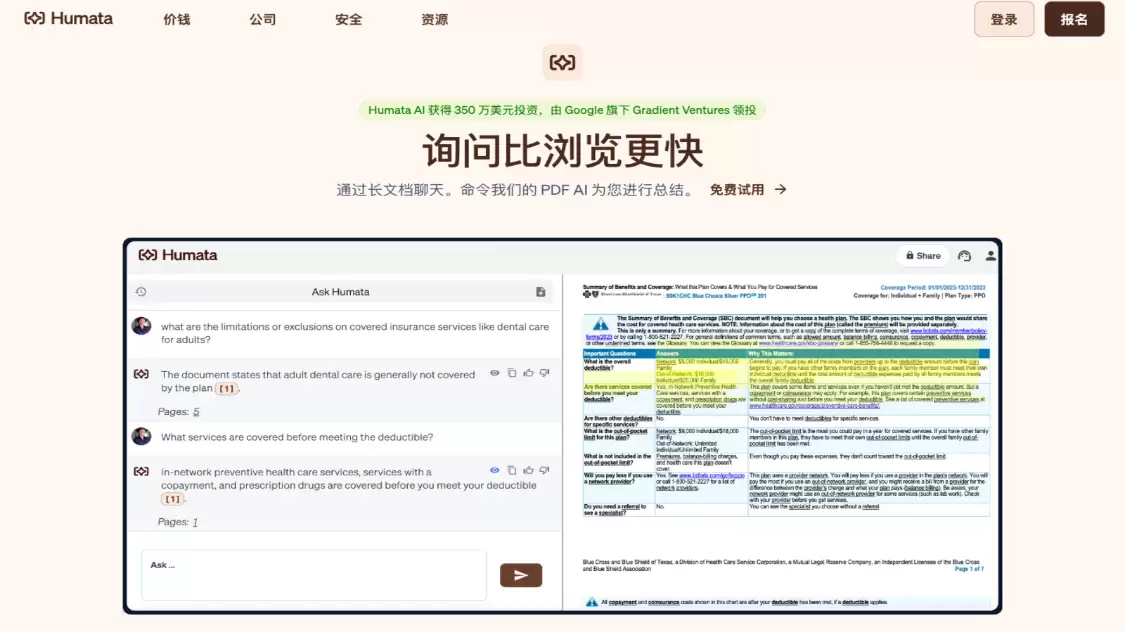The image size is (1125, 632).
Task: Open the user account icon in demo toolbar
Action: point(990,256)
